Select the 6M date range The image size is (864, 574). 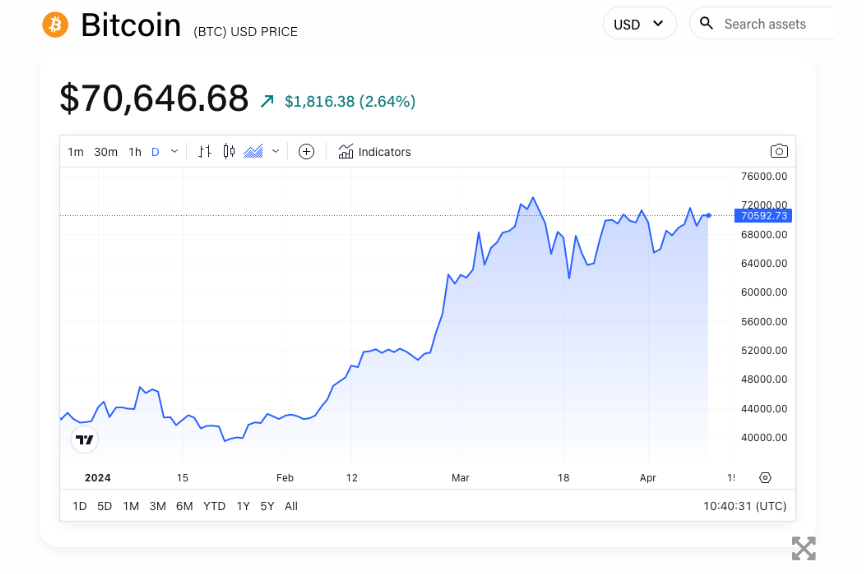[x=184, y=506]
